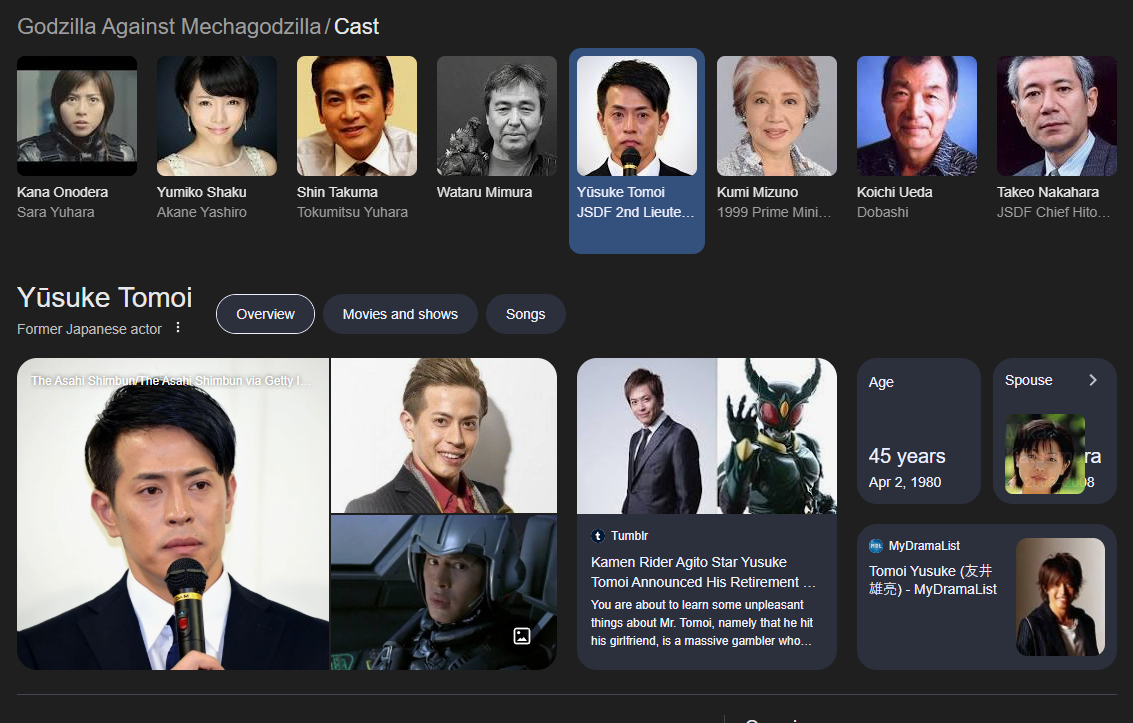Select Wataru Mimura cast photo
Screen dimensions: 1133x723
[497, 116]
